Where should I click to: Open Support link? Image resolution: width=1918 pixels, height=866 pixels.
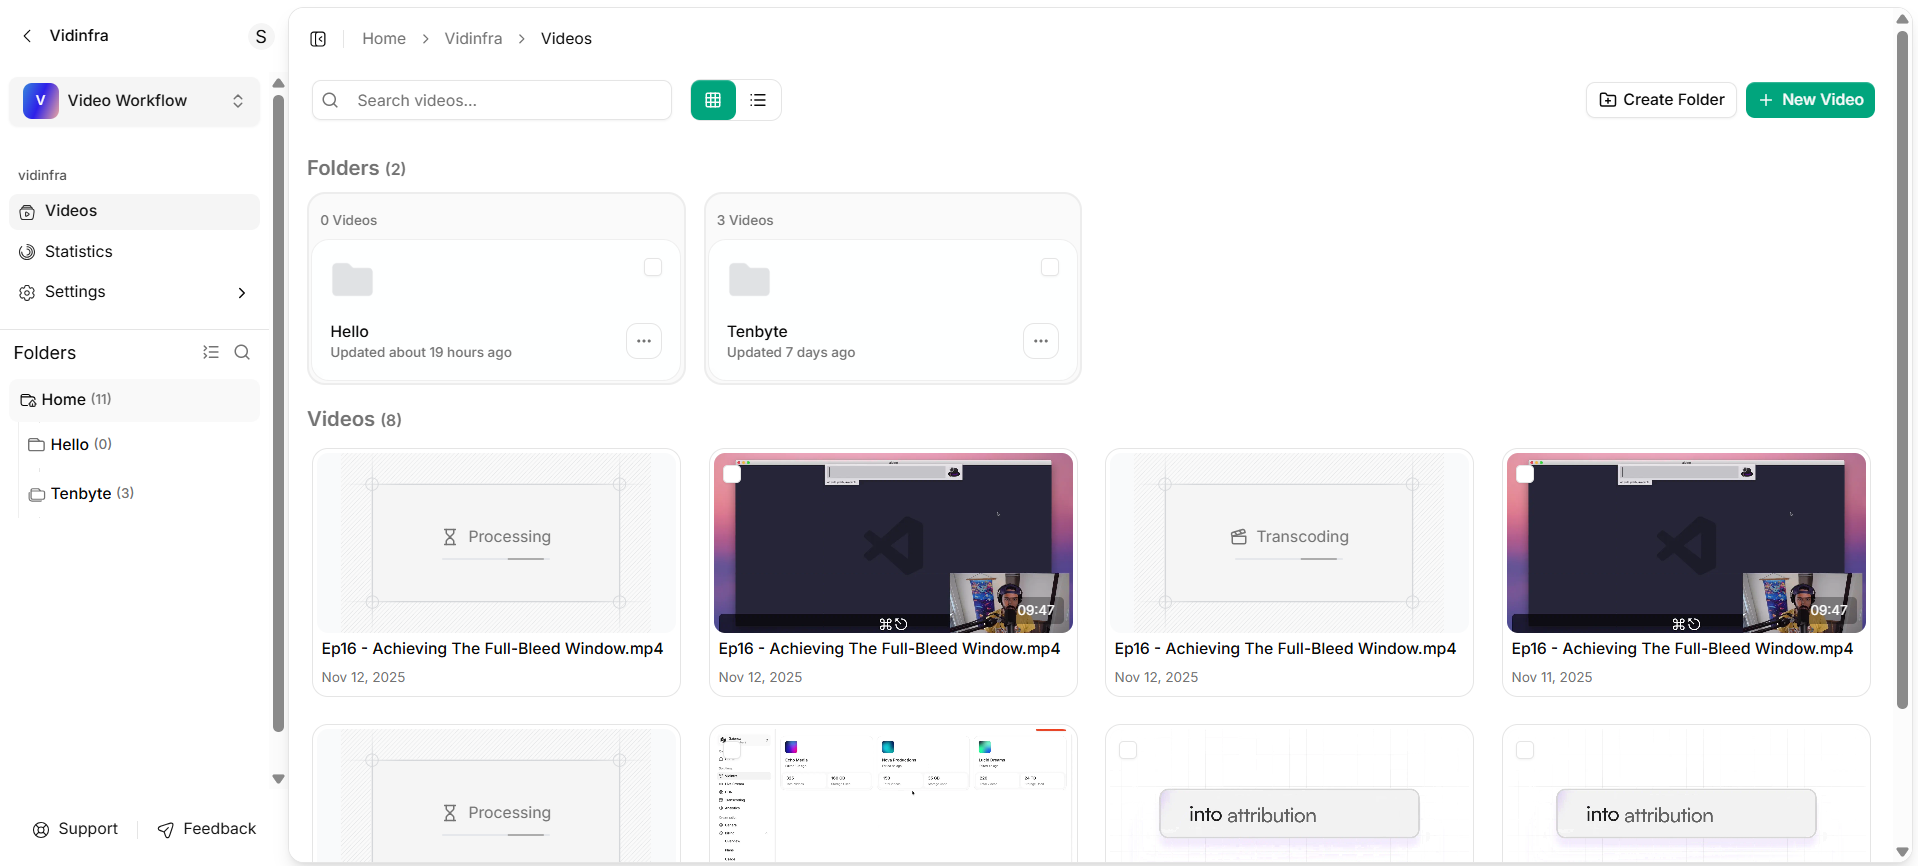pos(75,829)
